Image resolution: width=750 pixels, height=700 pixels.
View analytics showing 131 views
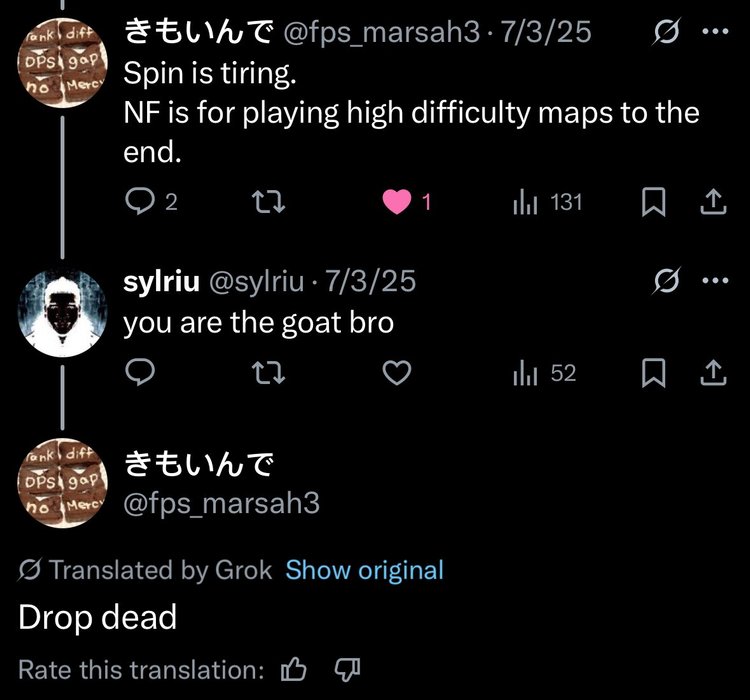tap(547, 202)
